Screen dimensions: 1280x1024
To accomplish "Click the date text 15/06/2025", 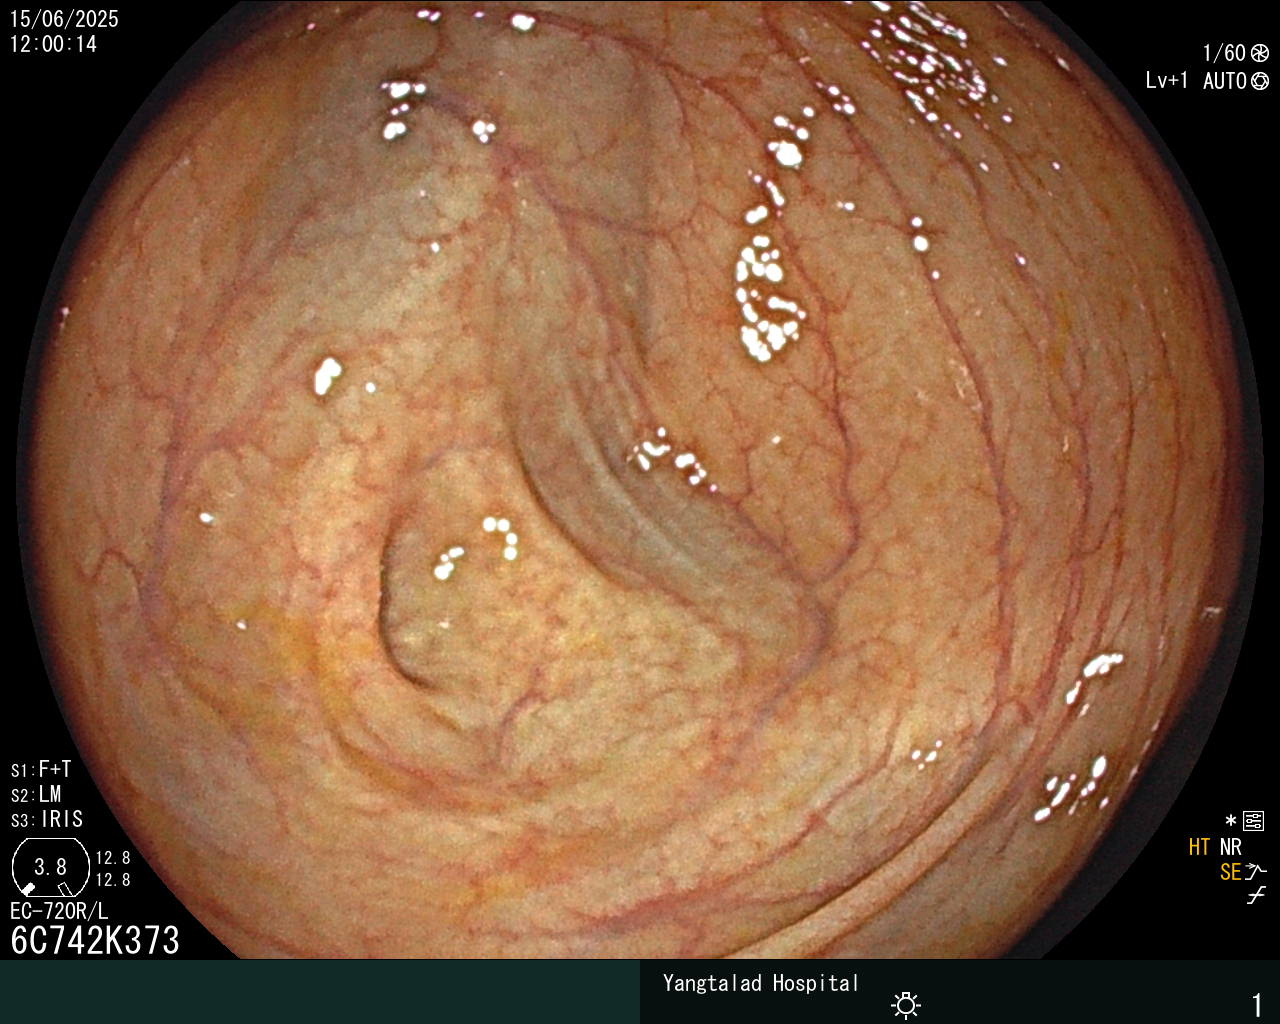I will tap(64, 19).
